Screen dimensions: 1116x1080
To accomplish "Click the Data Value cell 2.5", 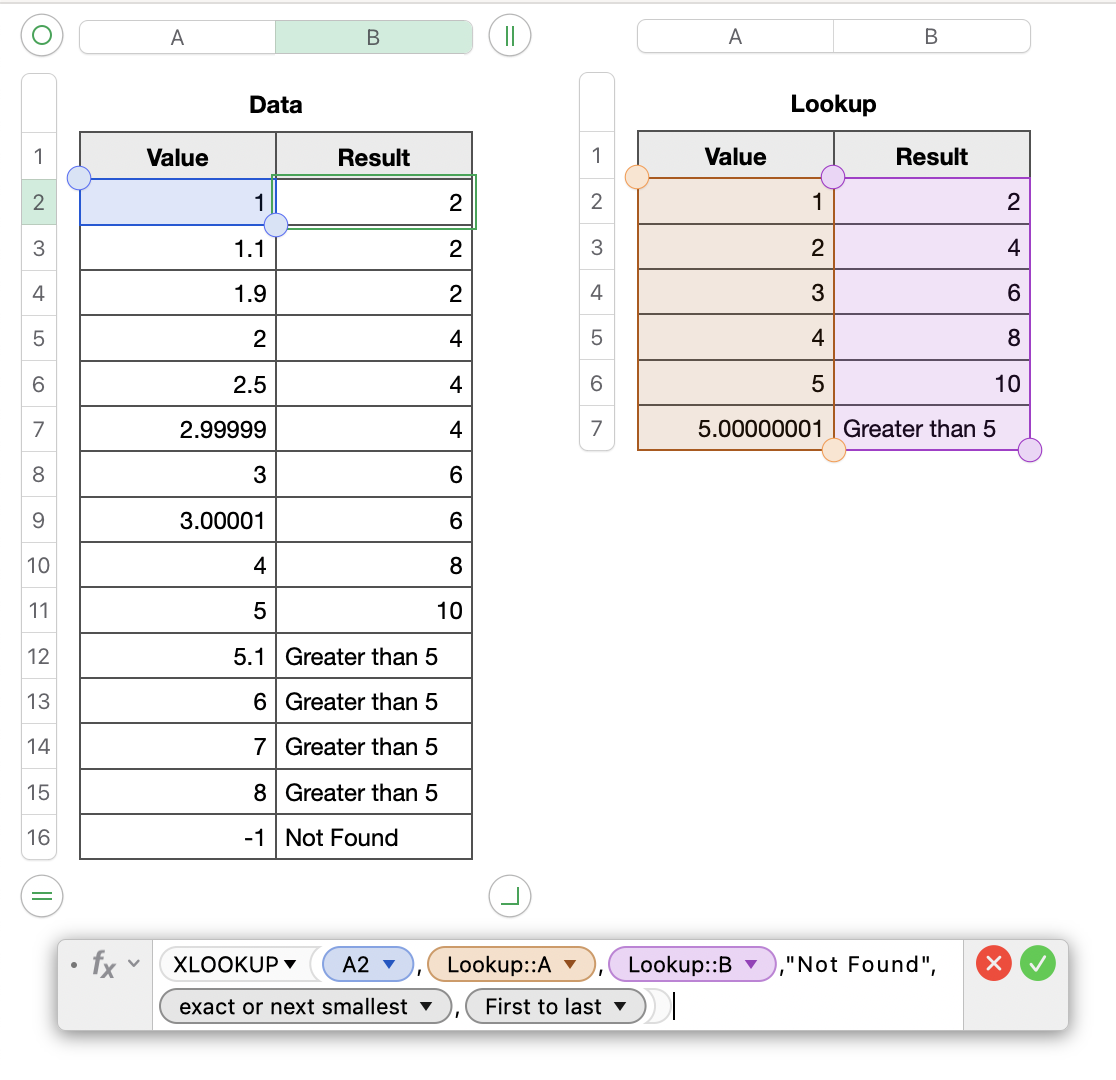I will [x=178, y=384].
